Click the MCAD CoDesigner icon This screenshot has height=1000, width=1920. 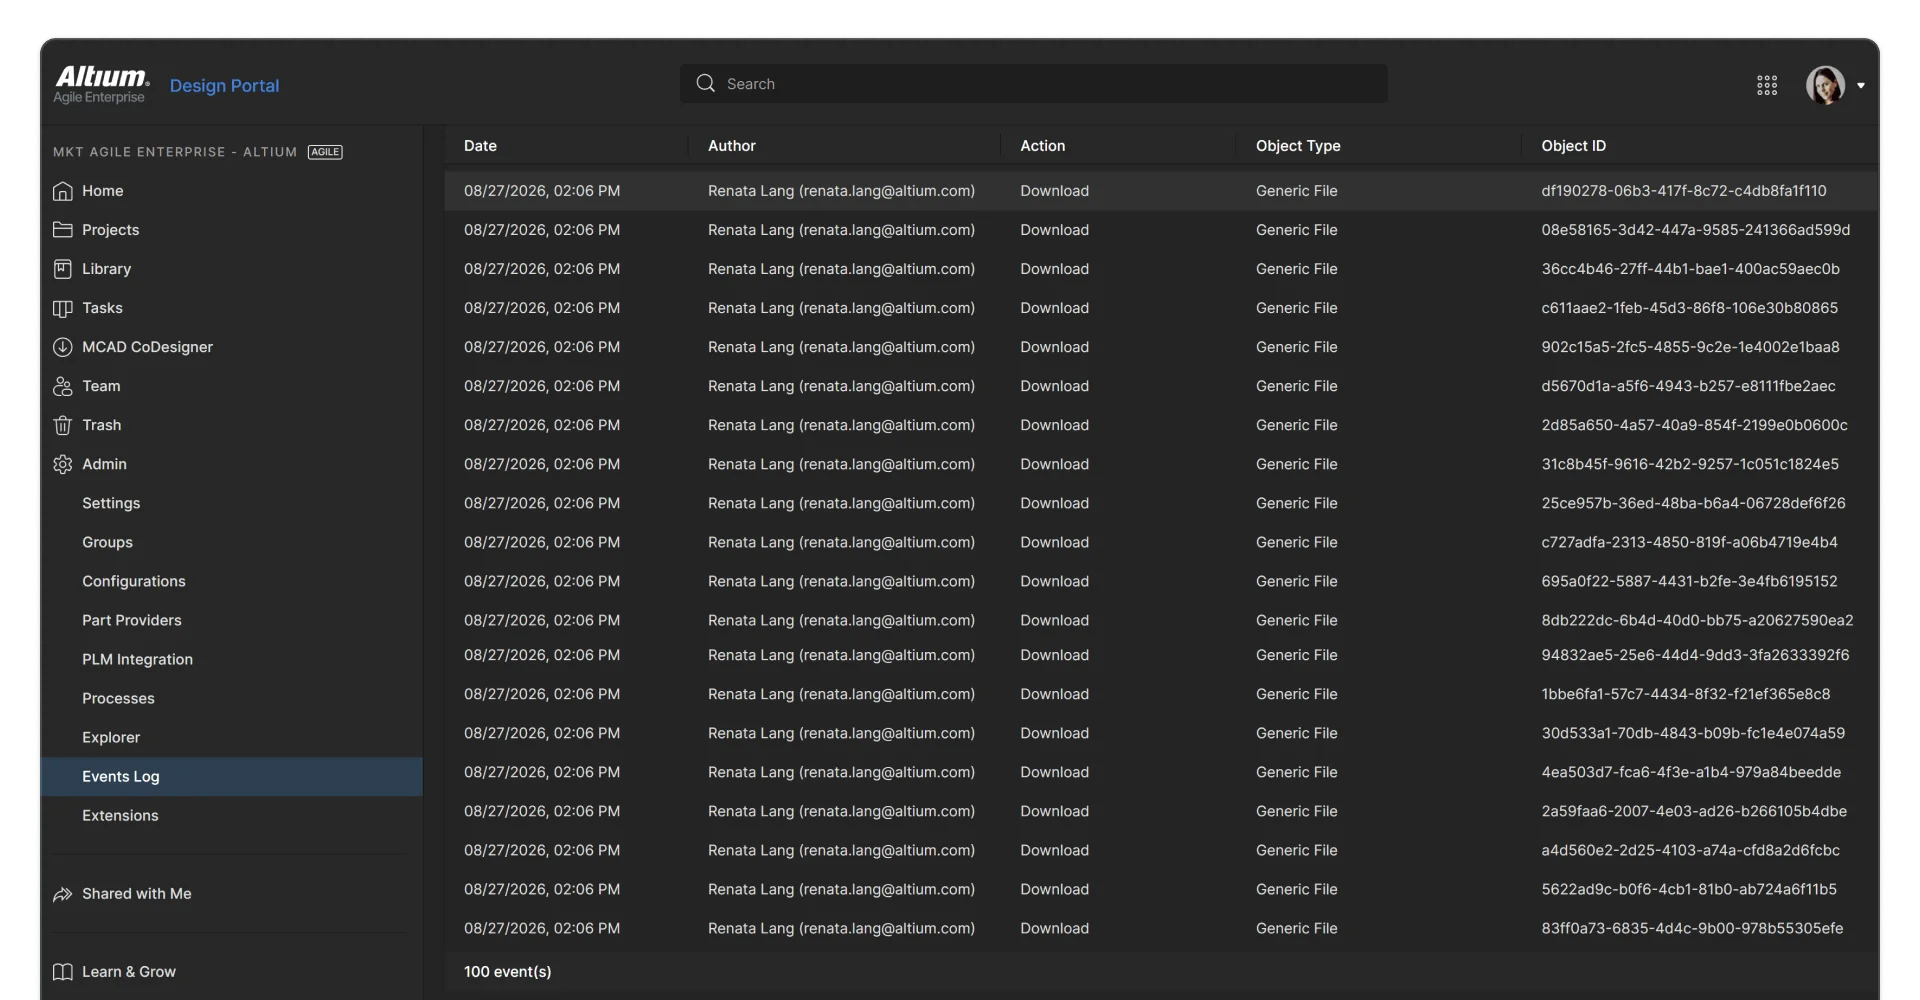coord(63,347)
